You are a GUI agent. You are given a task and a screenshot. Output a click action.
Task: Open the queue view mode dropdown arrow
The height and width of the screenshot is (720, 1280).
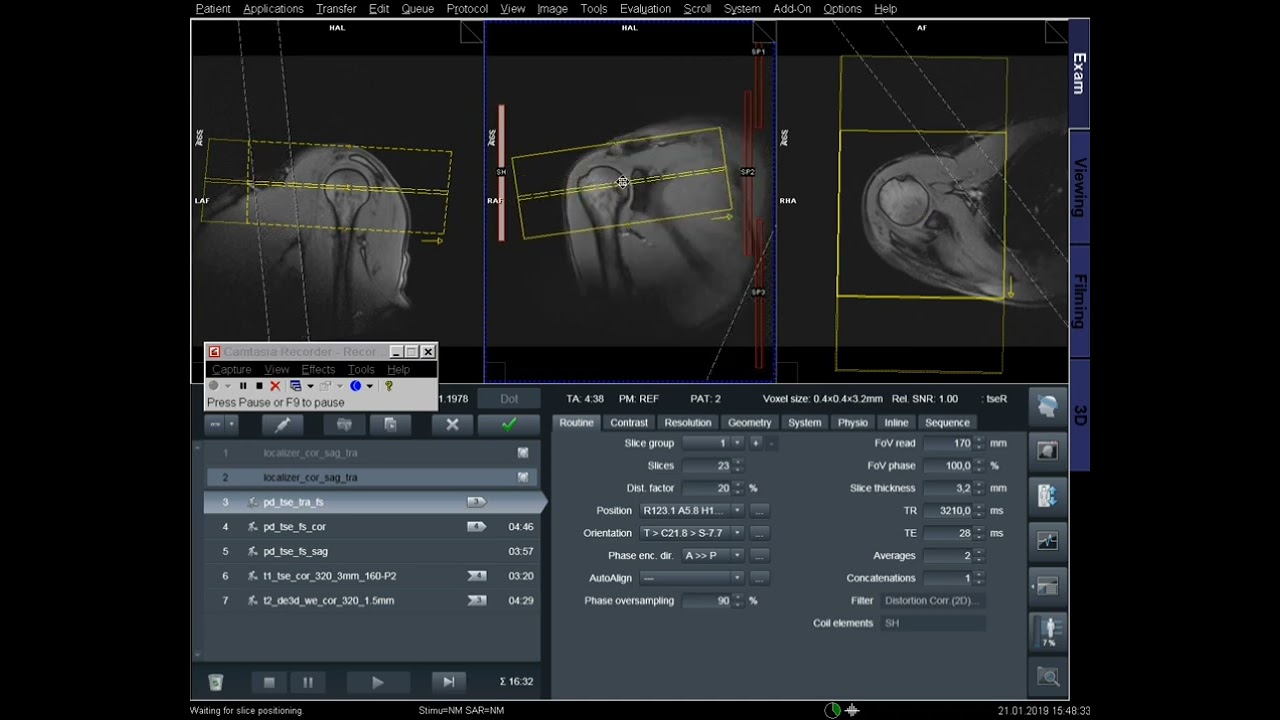(x=232, y=424)
